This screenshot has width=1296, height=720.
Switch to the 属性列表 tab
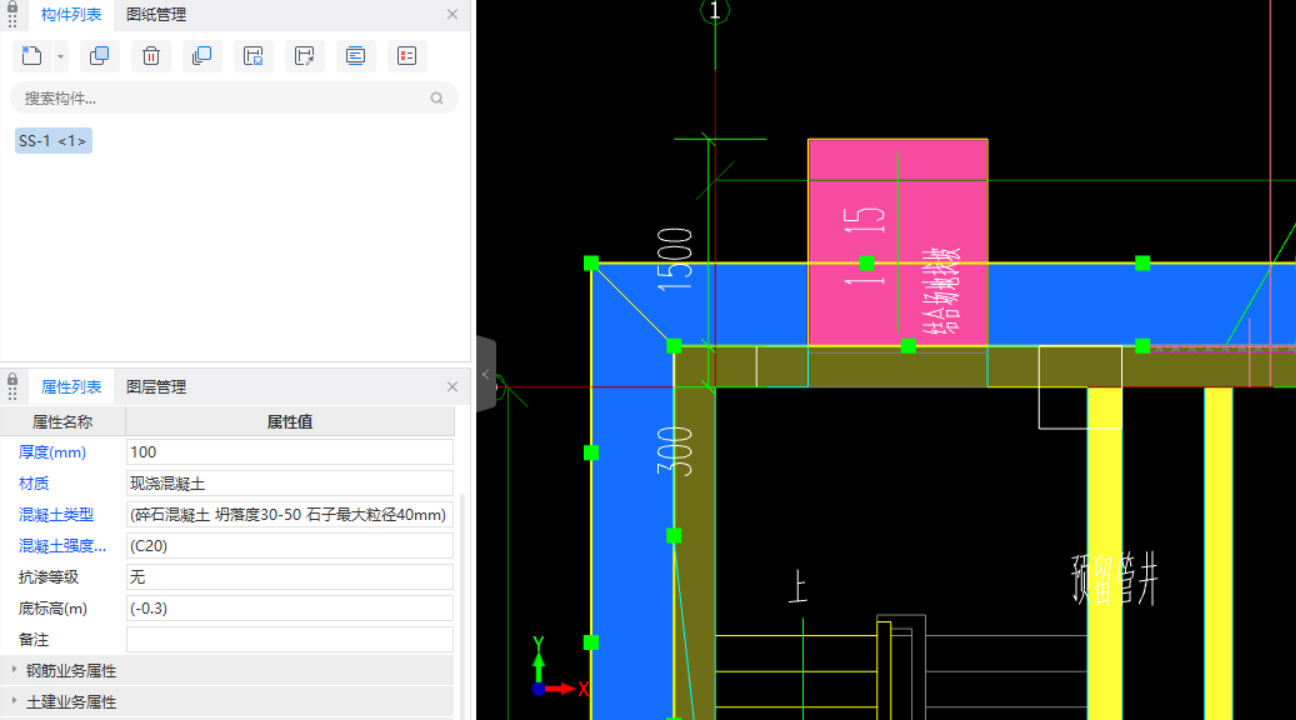point(71,387)
